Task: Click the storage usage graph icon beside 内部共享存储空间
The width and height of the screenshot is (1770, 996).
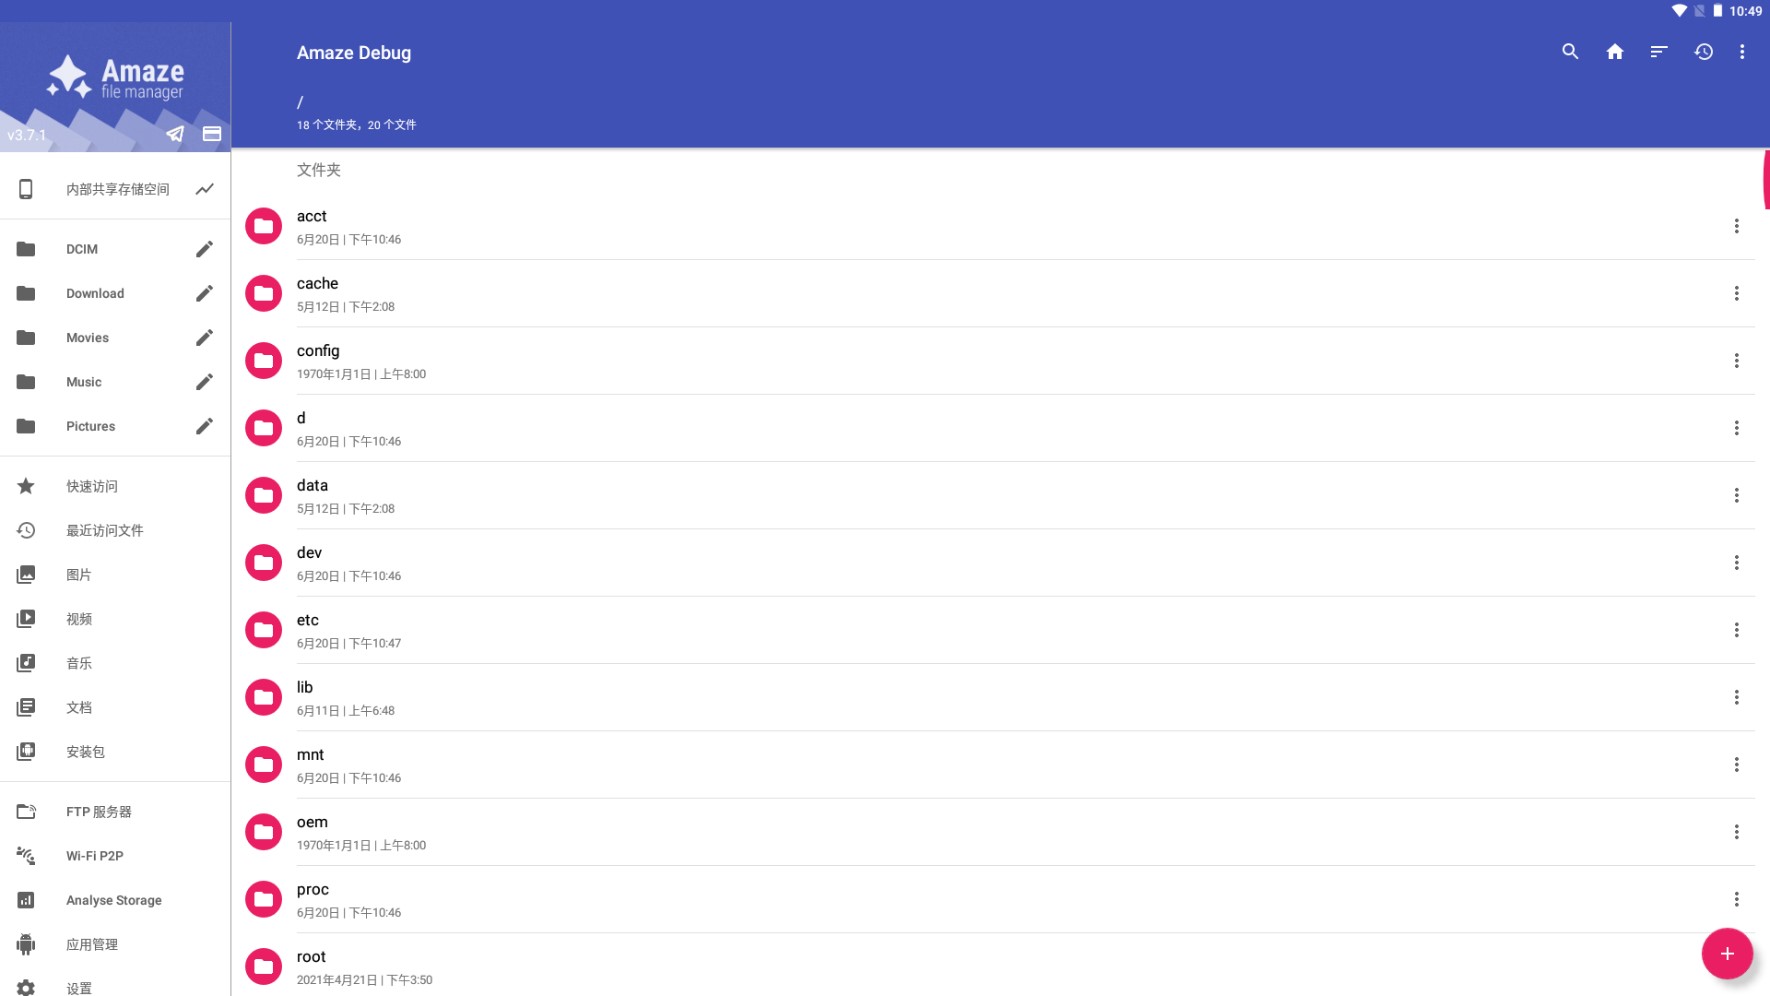Action: tap(204, 187)
